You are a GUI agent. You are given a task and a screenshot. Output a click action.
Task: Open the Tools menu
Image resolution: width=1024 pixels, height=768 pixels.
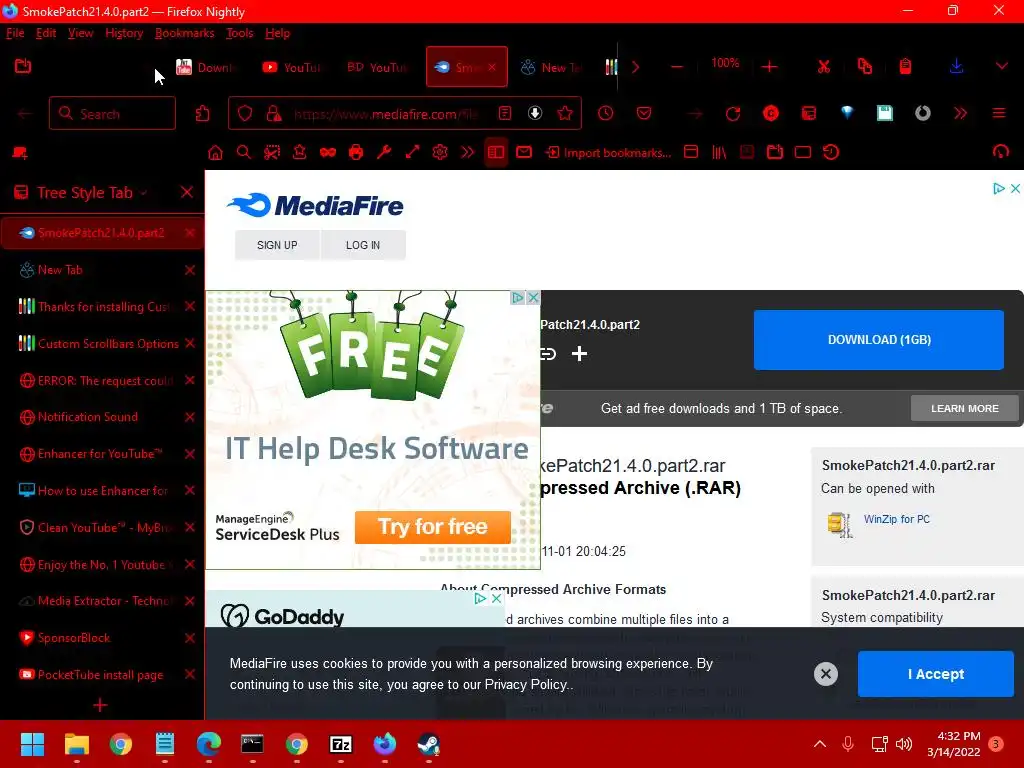point(240,33)
